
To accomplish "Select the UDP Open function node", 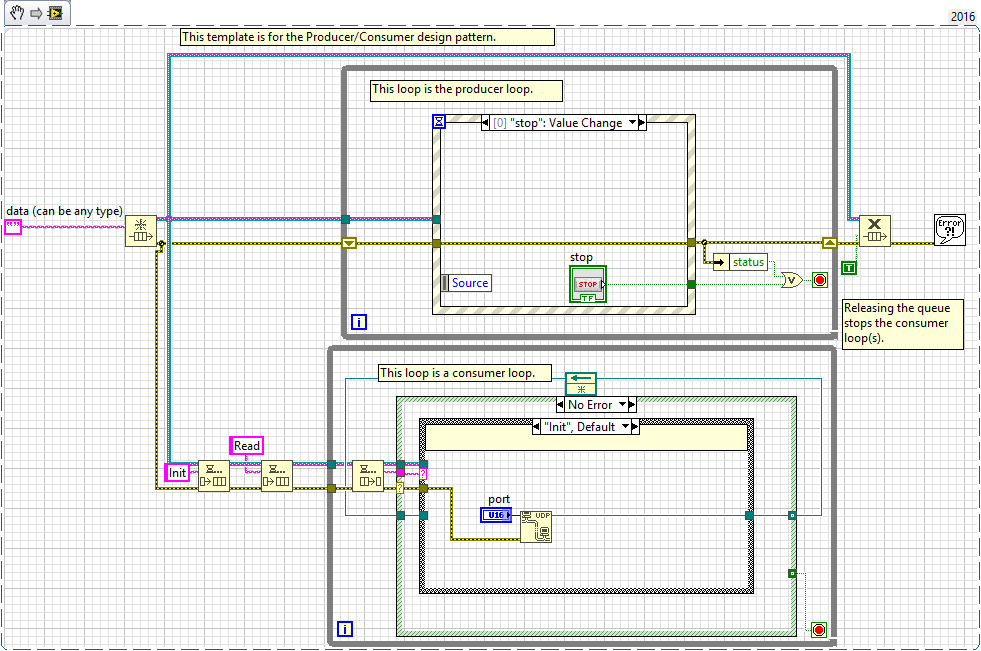I will click(x=535, y=524).
